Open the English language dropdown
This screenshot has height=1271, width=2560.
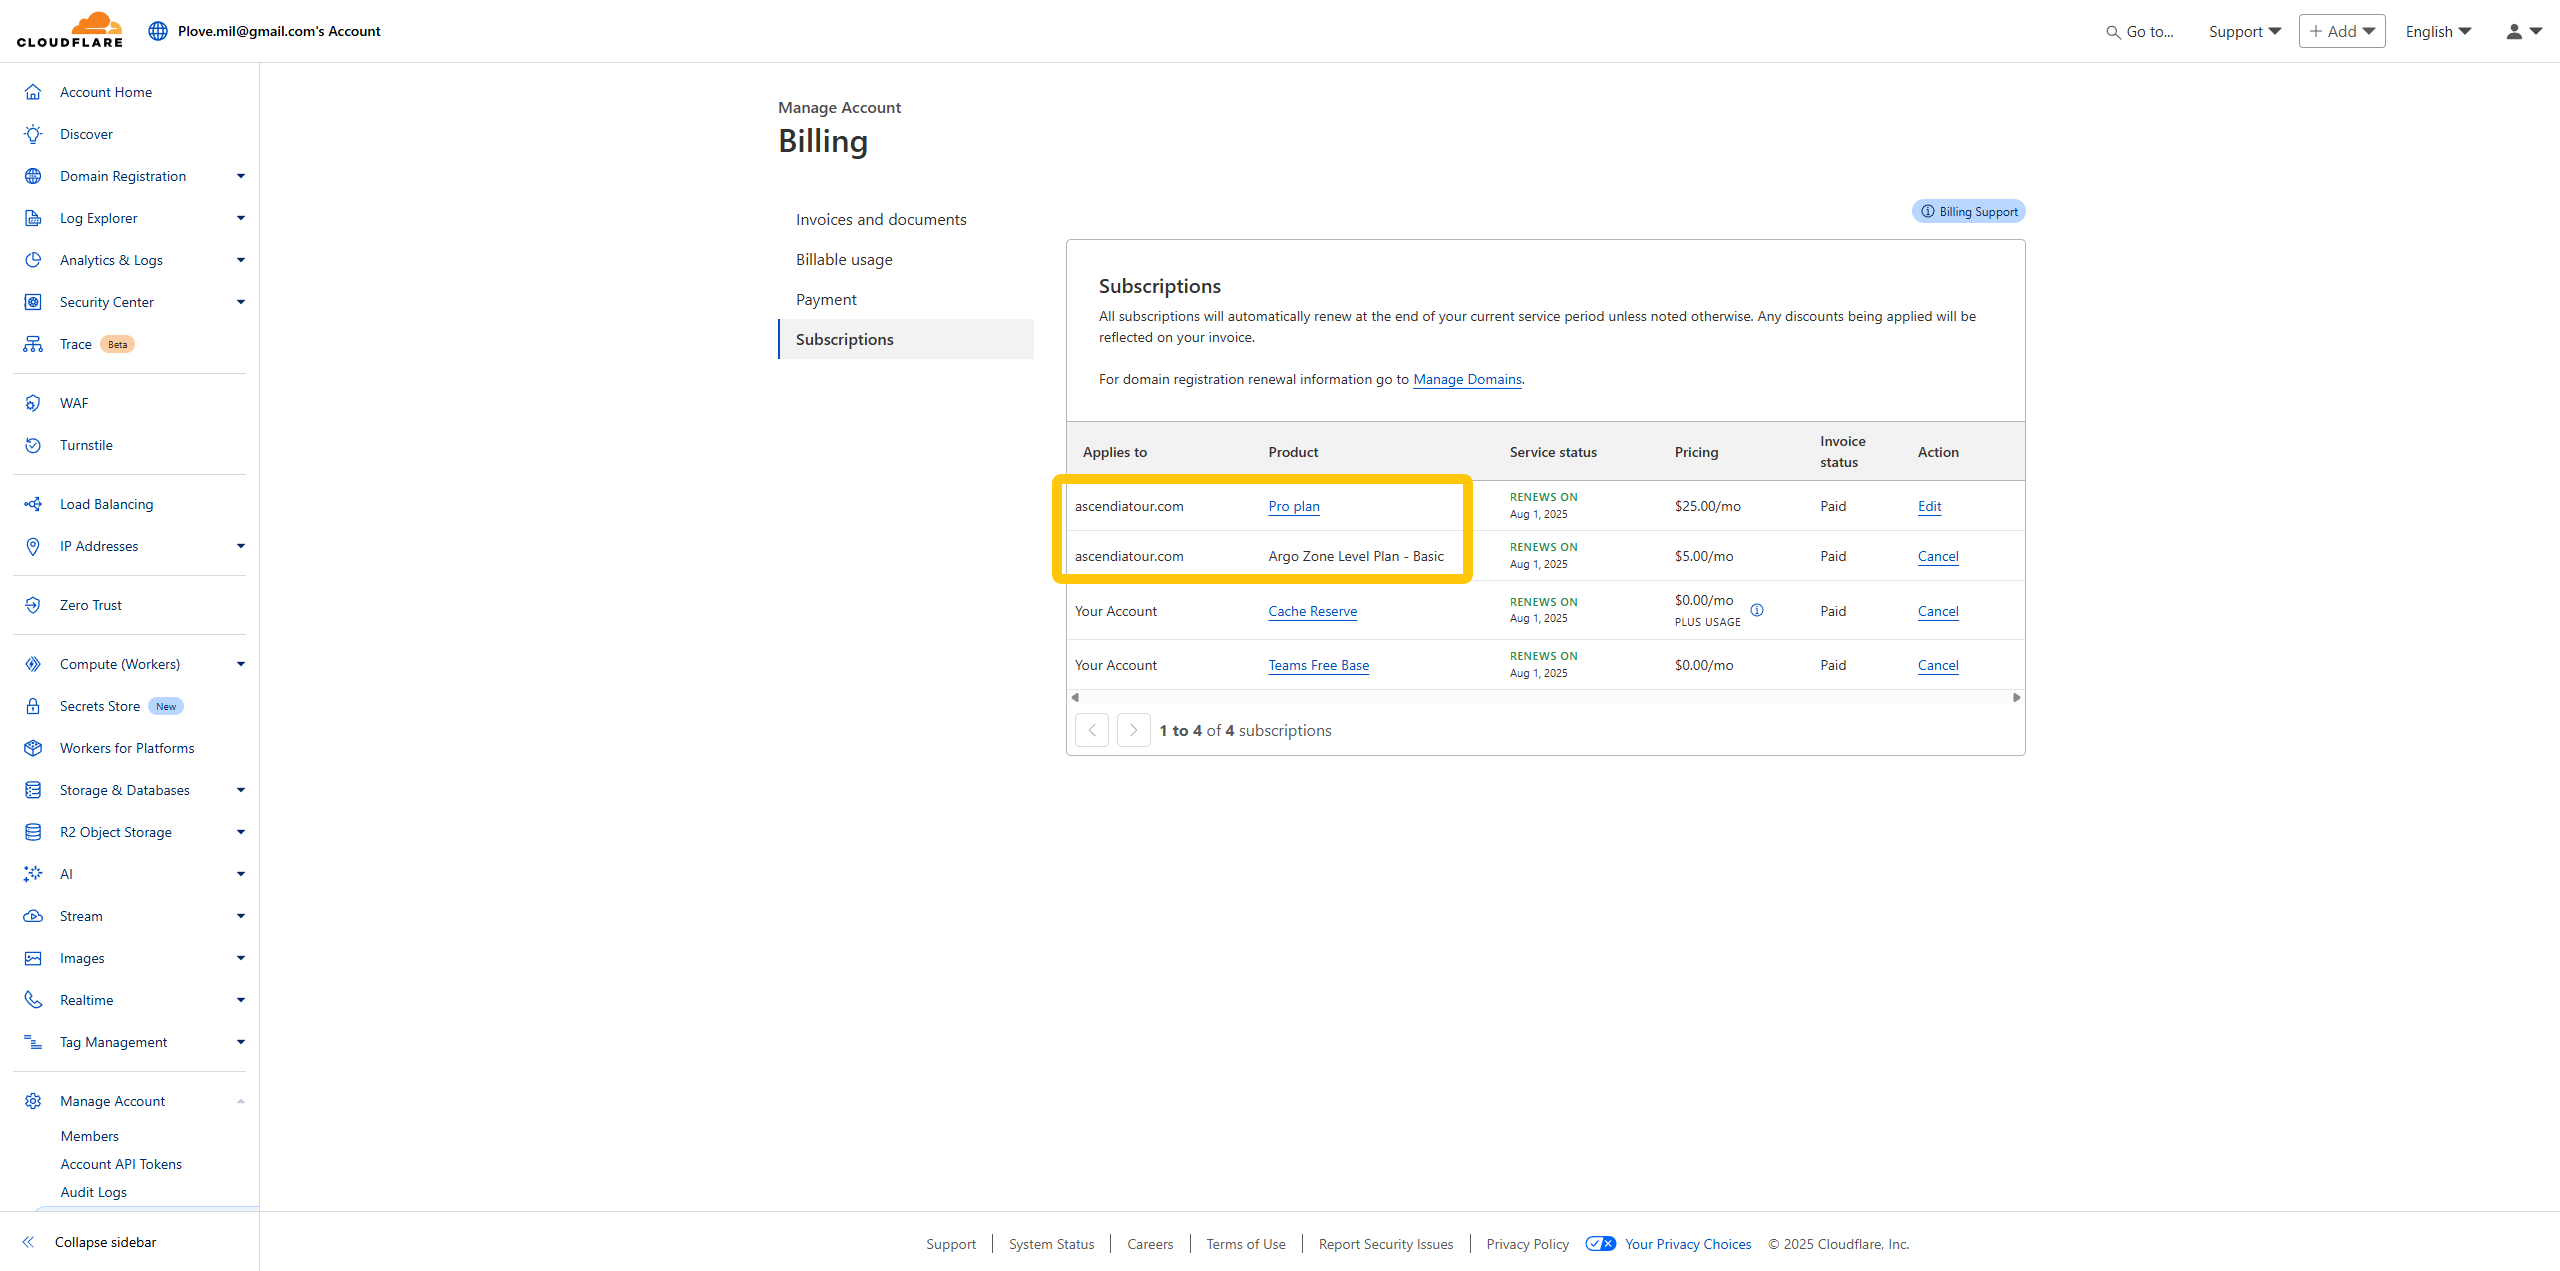pos(2438,31)
